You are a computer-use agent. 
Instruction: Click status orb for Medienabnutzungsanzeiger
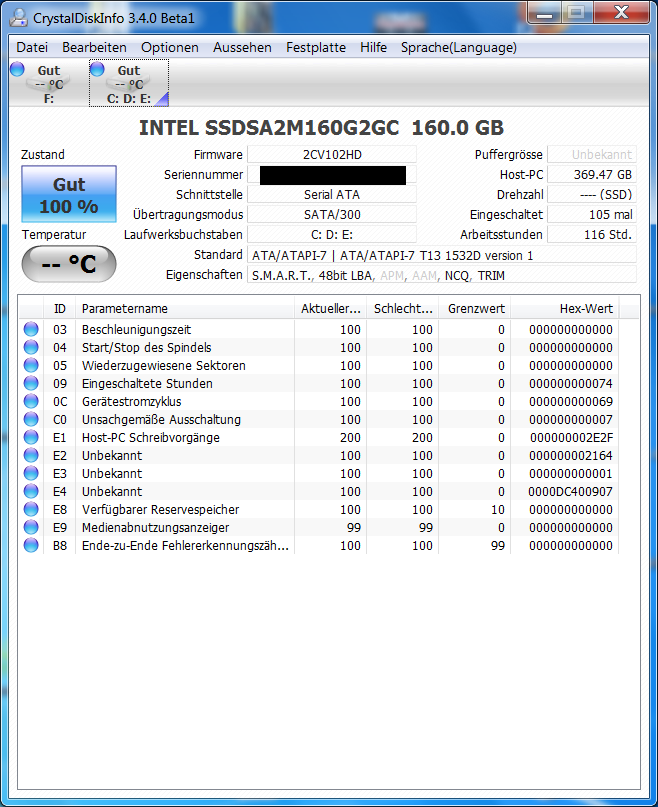(31, 527)
